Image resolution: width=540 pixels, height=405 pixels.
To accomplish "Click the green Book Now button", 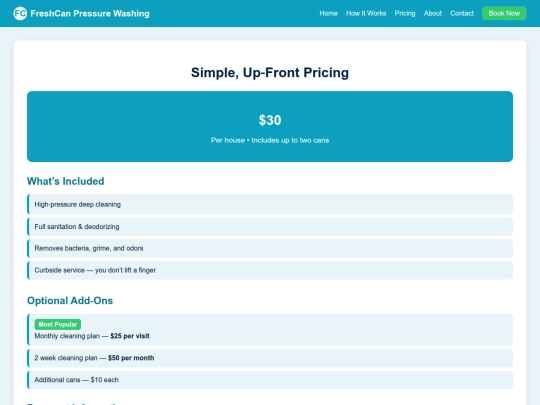I will tap(504, 13).
